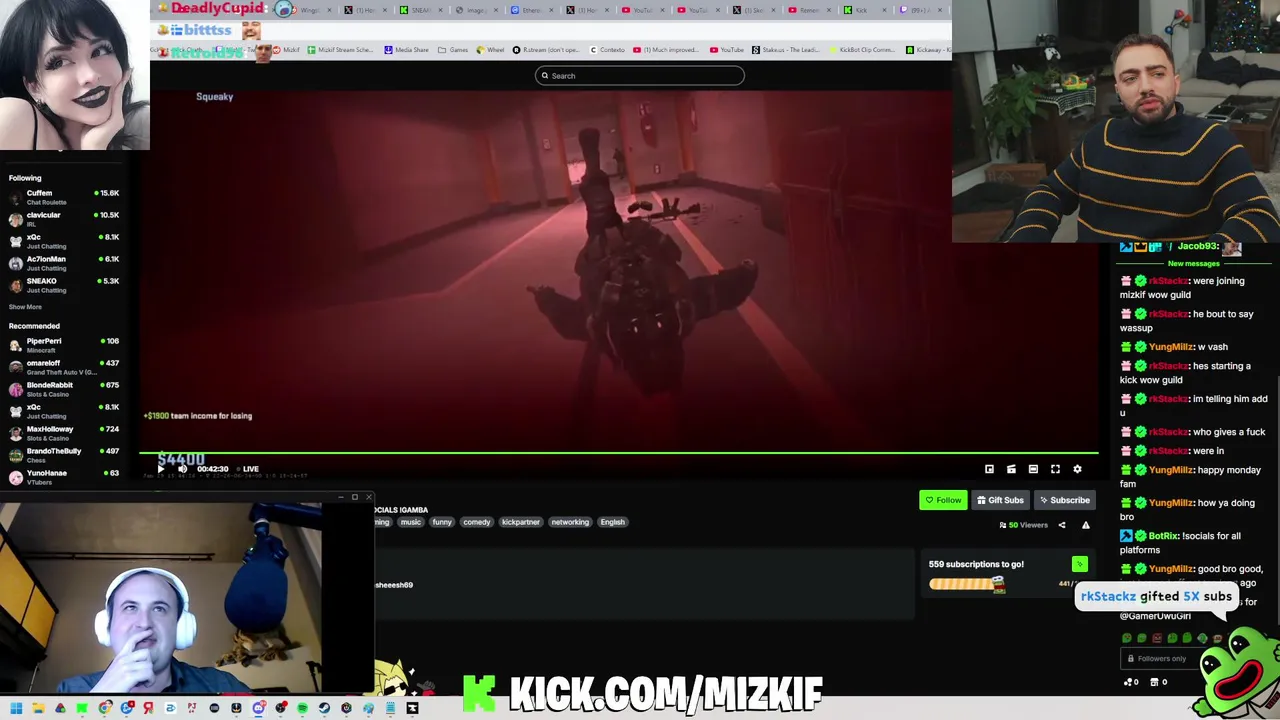This screenshot has height=720, width=1280.
Task: Focus the Kick search field
Action: point(640,76)
